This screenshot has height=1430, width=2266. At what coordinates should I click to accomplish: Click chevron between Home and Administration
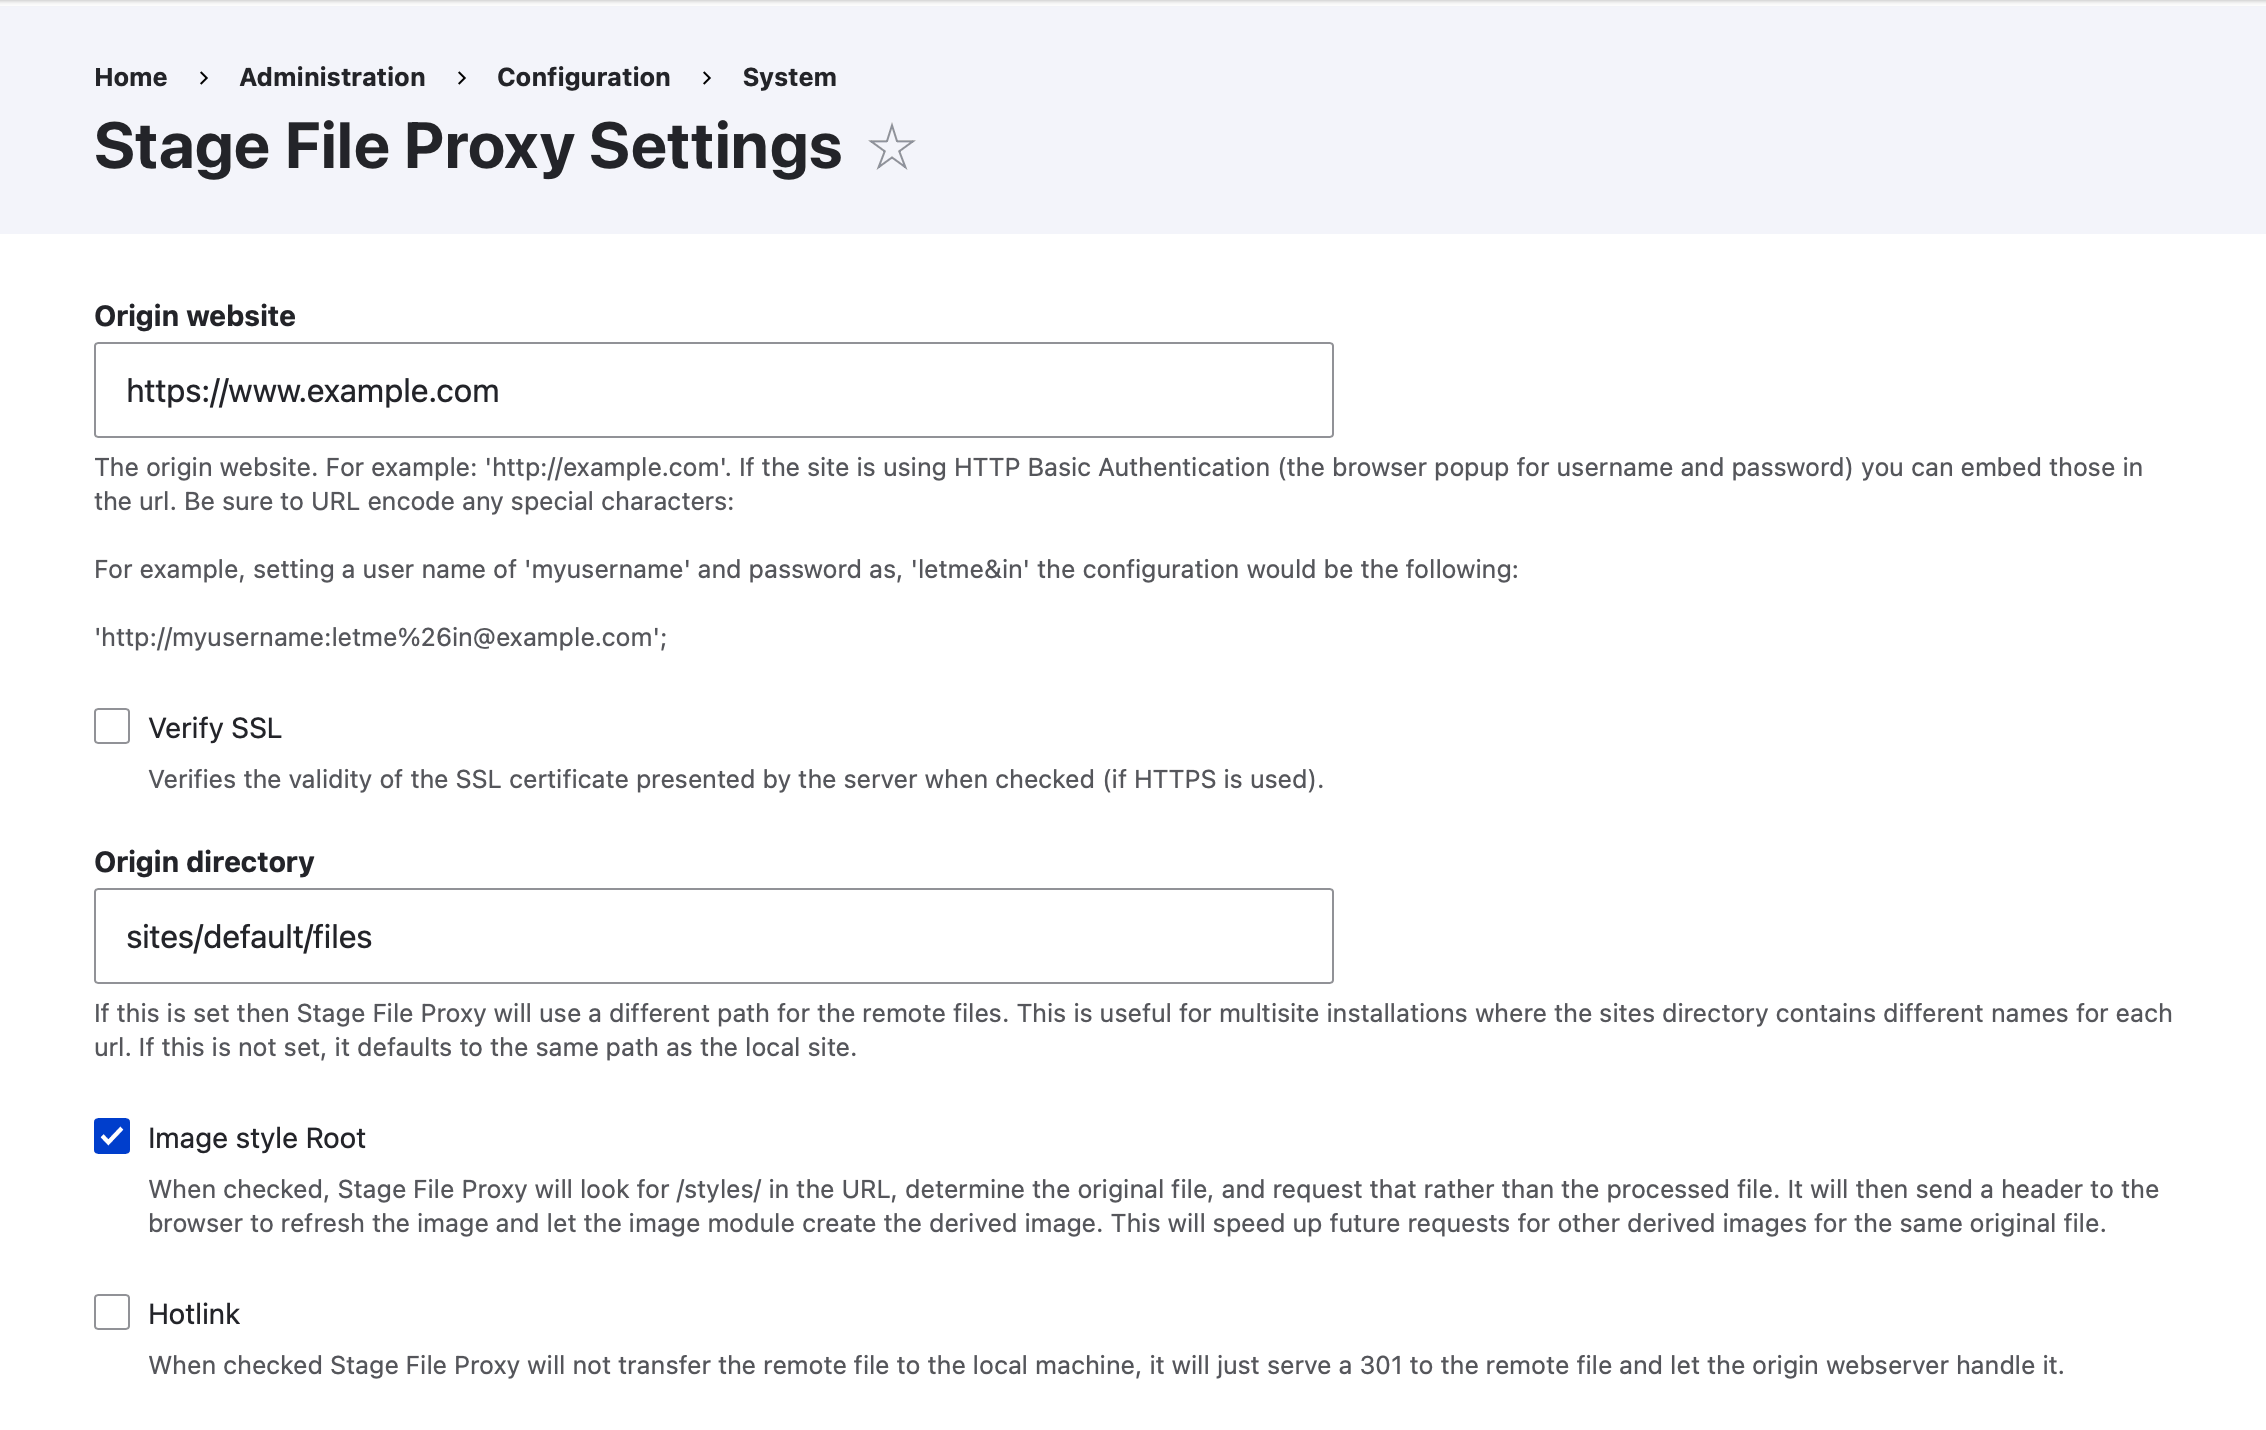[x=204, y=78]
